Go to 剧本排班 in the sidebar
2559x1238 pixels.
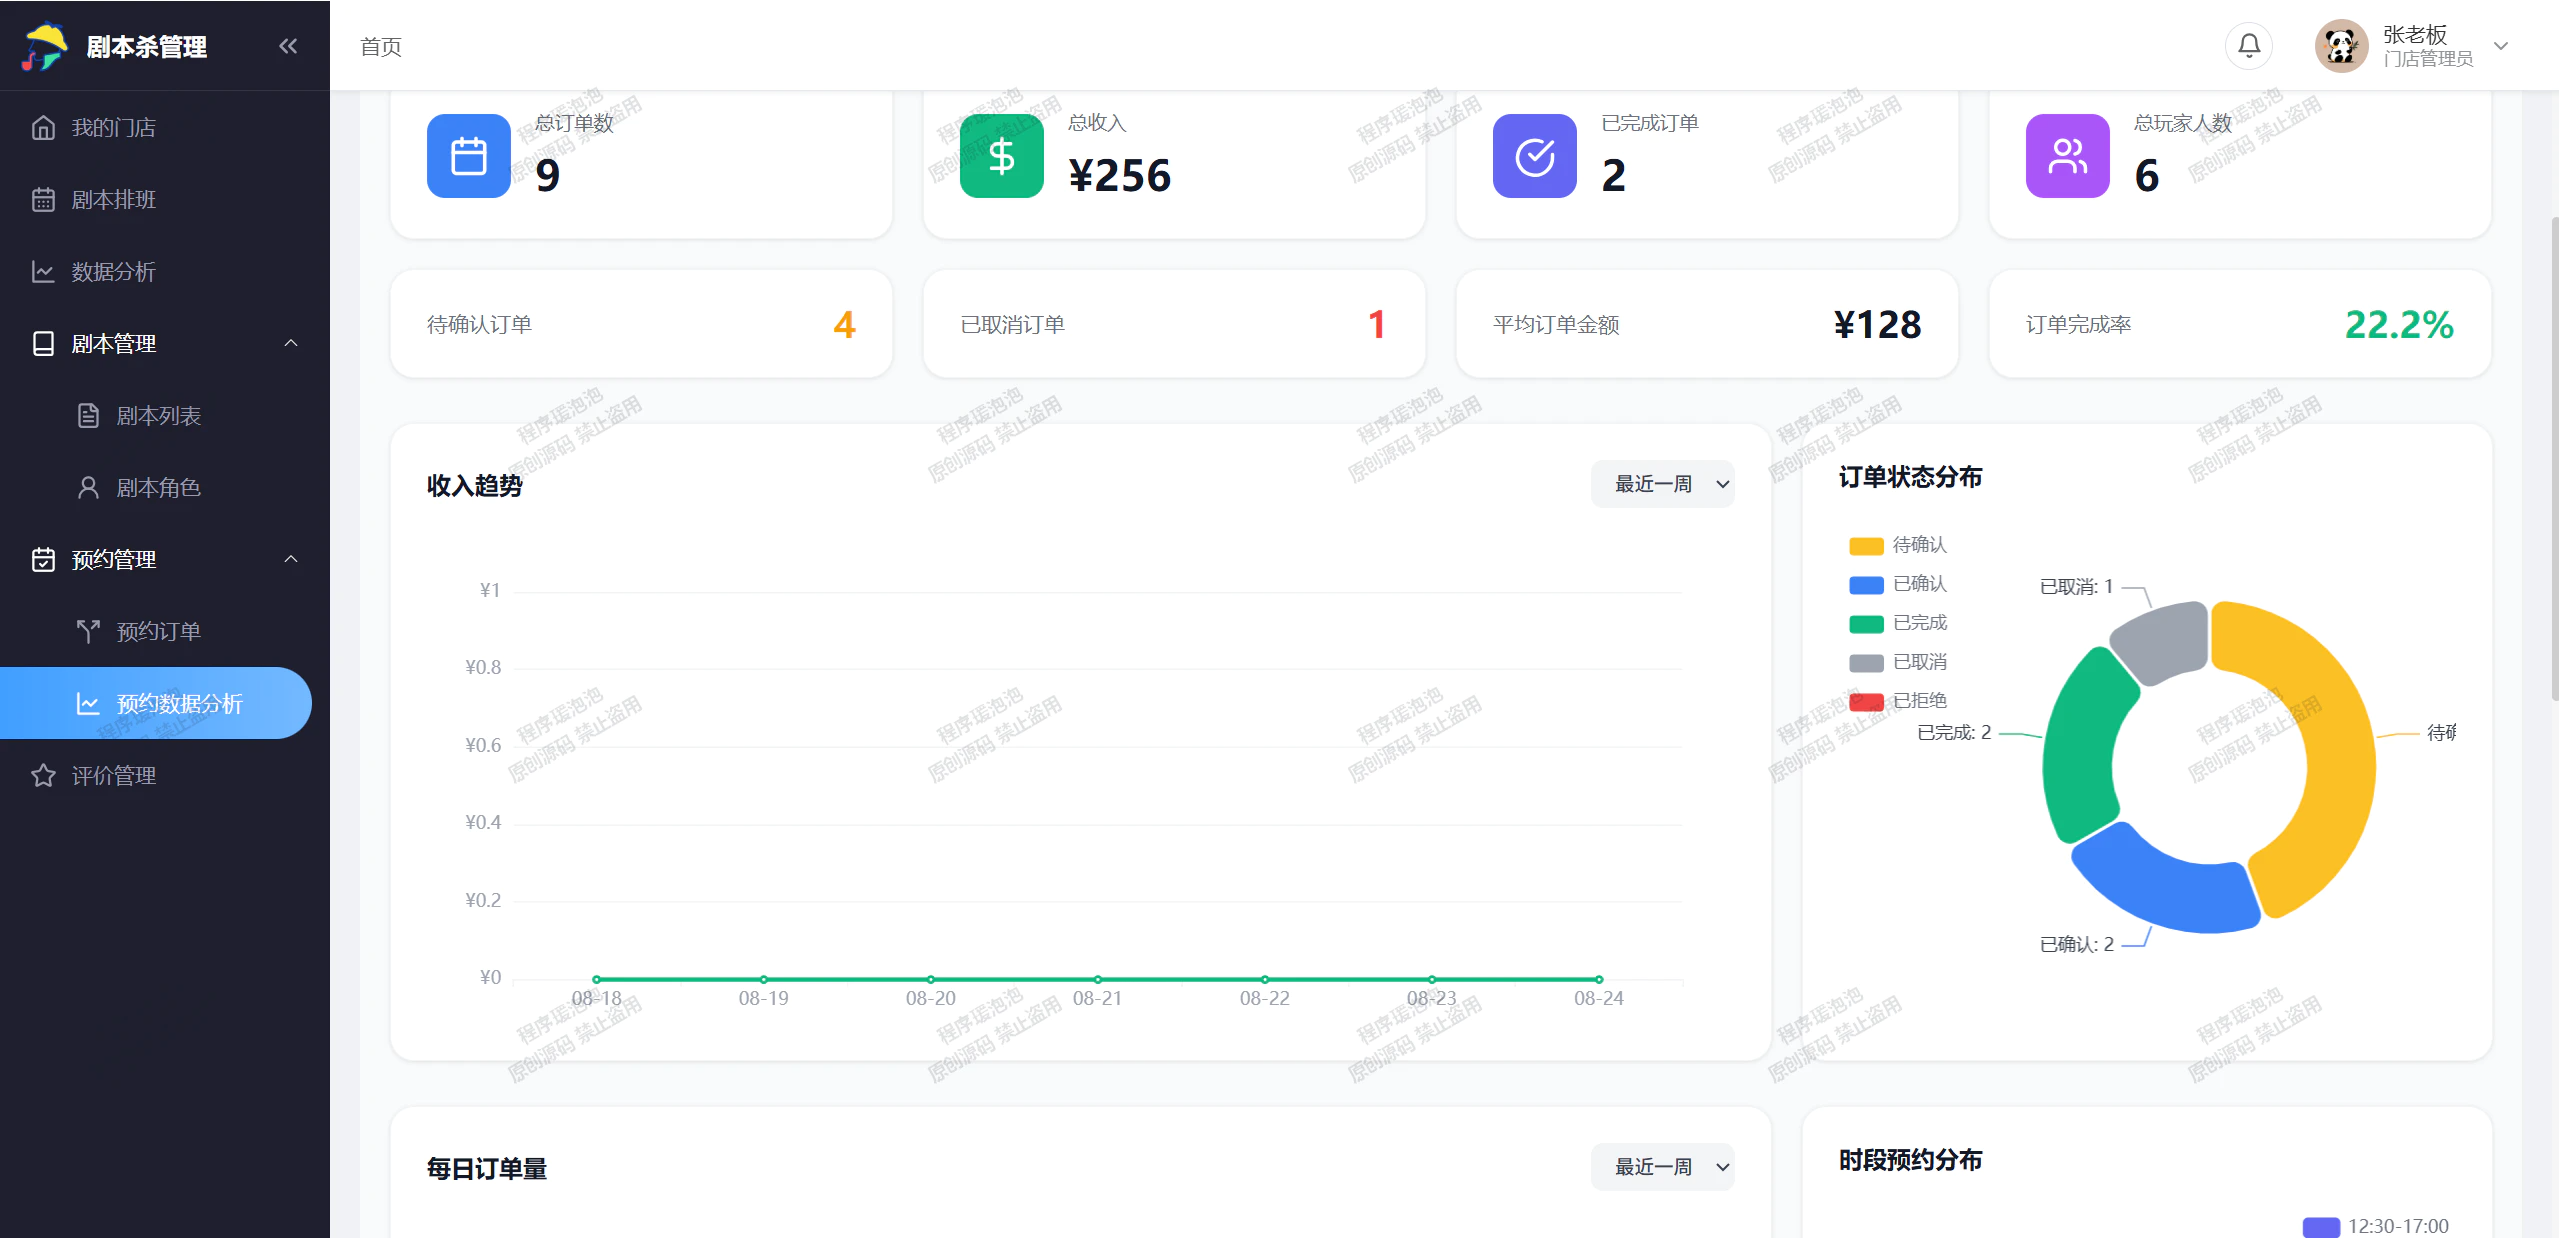165,200
